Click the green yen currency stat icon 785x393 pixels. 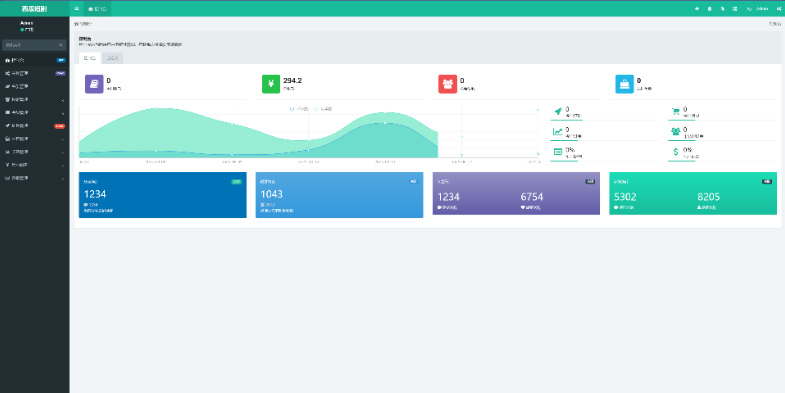[x=271, y=84]
